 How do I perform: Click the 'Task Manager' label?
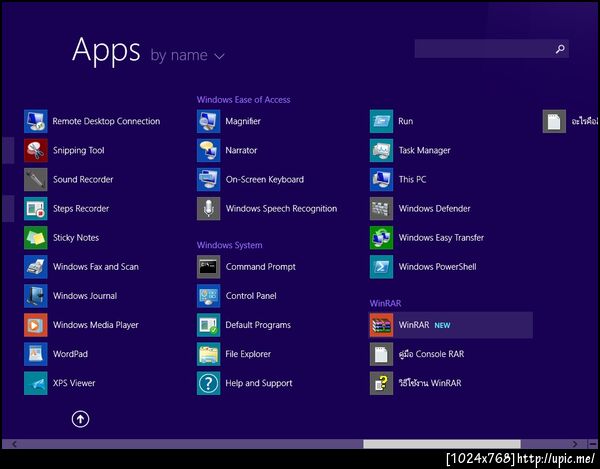point(424,150)
